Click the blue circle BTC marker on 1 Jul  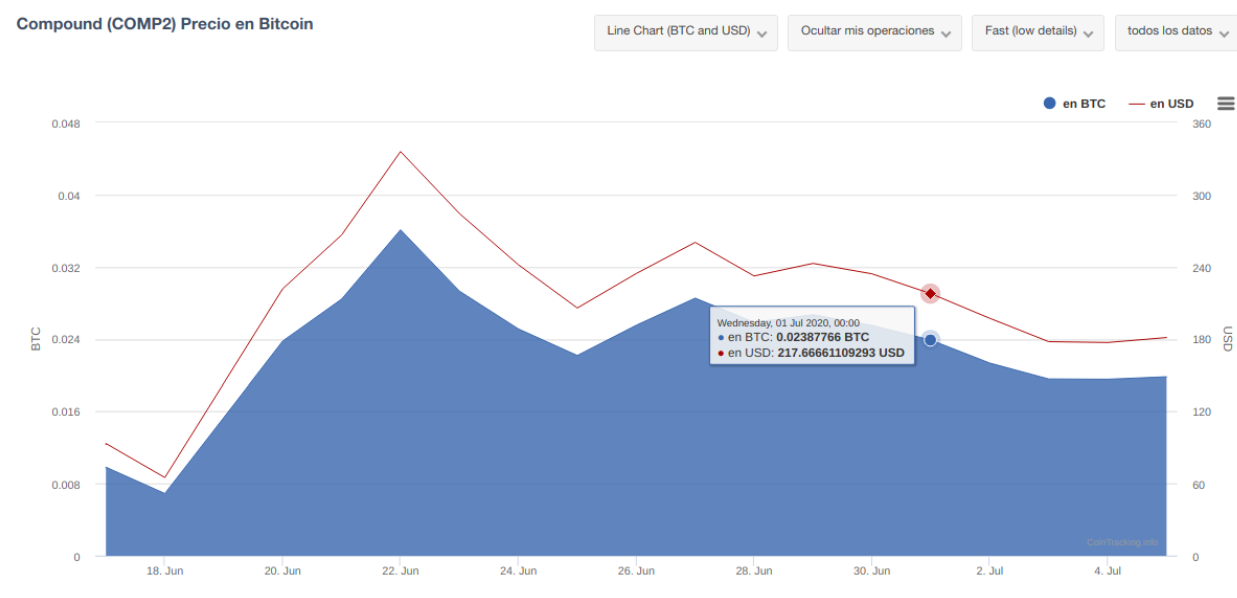[930, 340]
